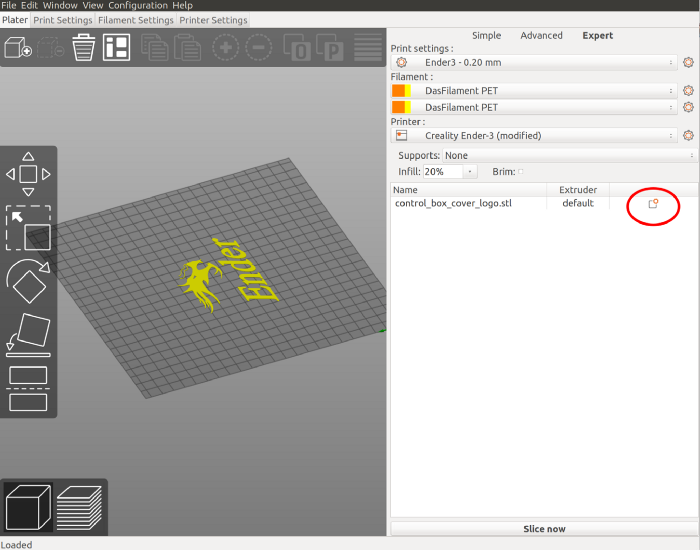Select the Place on face tool

click(28, 335)
